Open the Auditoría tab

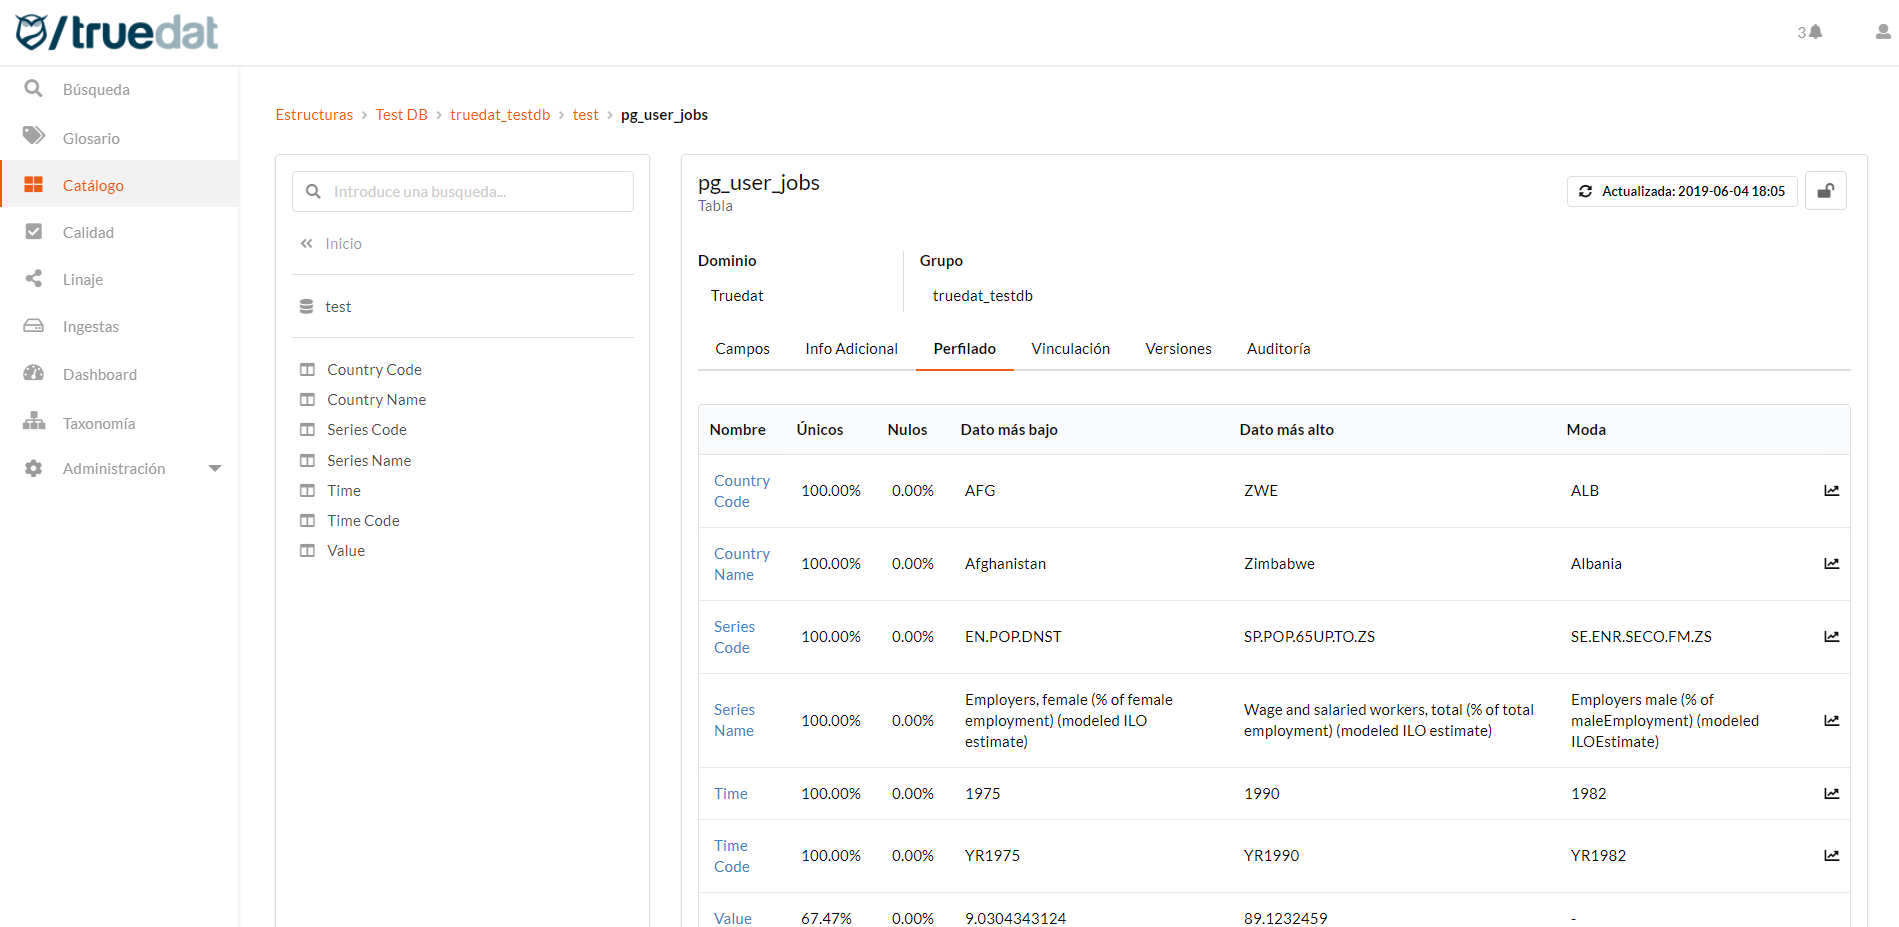pos(1278,348)
